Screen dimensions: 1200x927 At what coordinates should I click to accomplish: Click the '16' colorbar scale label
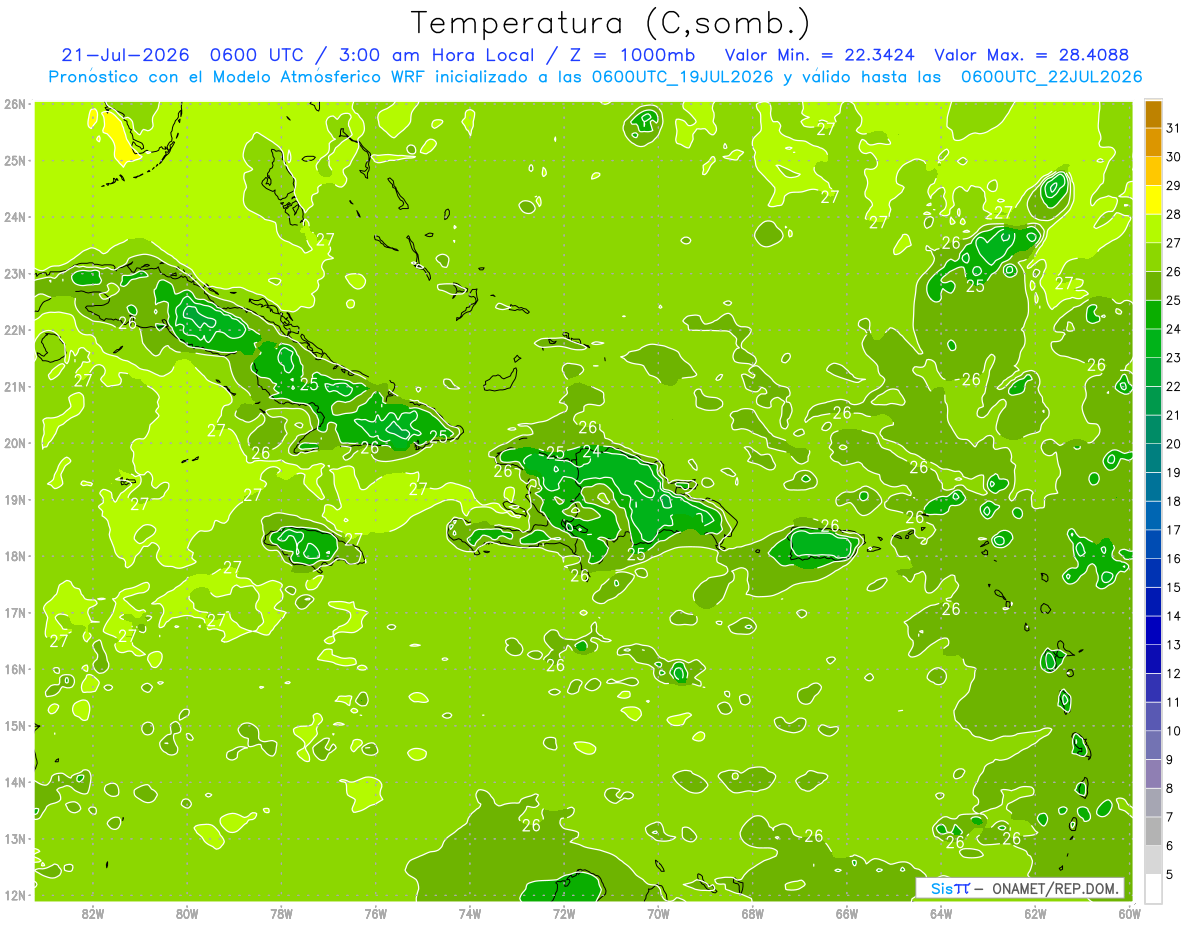[1174, 559]
